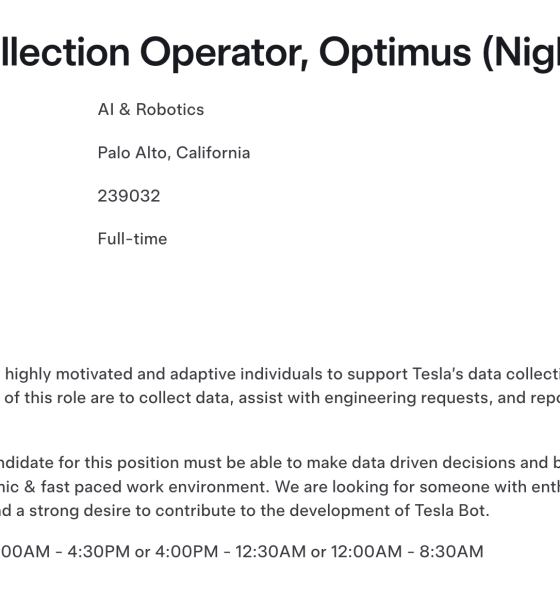
Task: Select the AI & Robotics category text
Action: (x=151, y=109)
